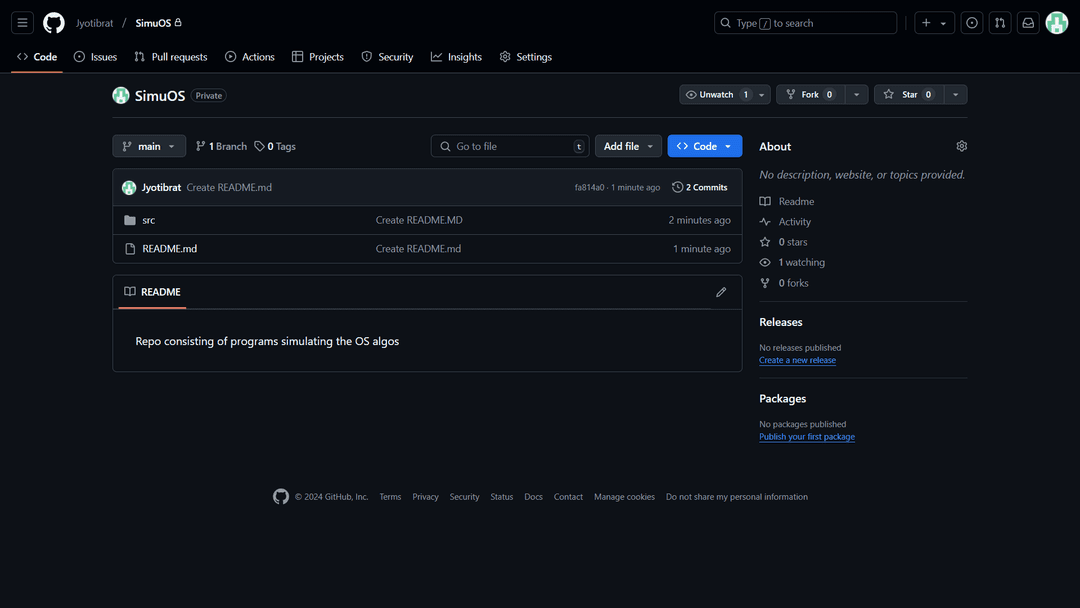
Task: Click the fork icon beside 0 forks
Action: [x=765, y=283]
